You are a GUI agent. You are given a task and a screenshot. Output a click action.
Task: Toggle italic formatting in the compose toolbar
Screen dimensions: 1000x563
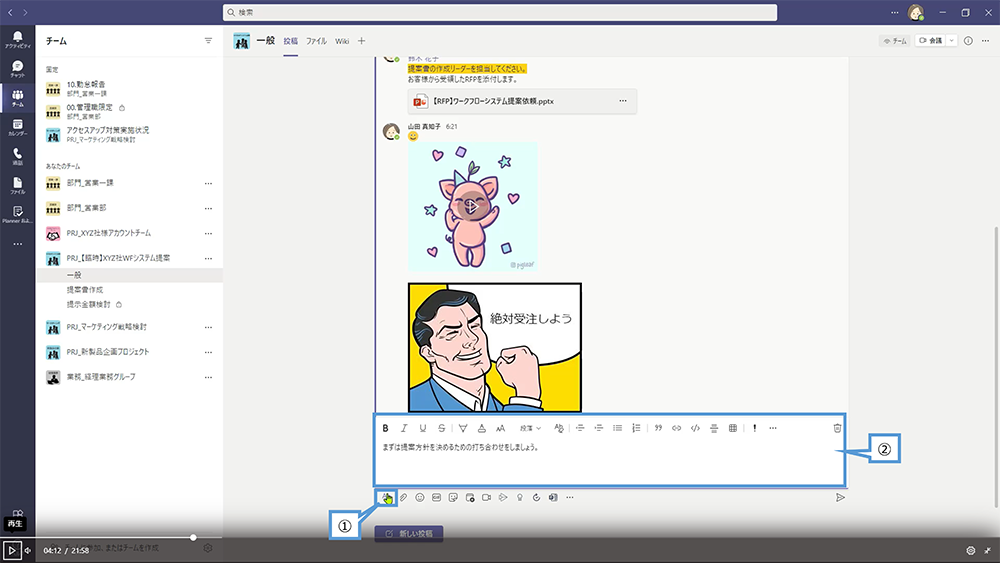tap(404, 428)
